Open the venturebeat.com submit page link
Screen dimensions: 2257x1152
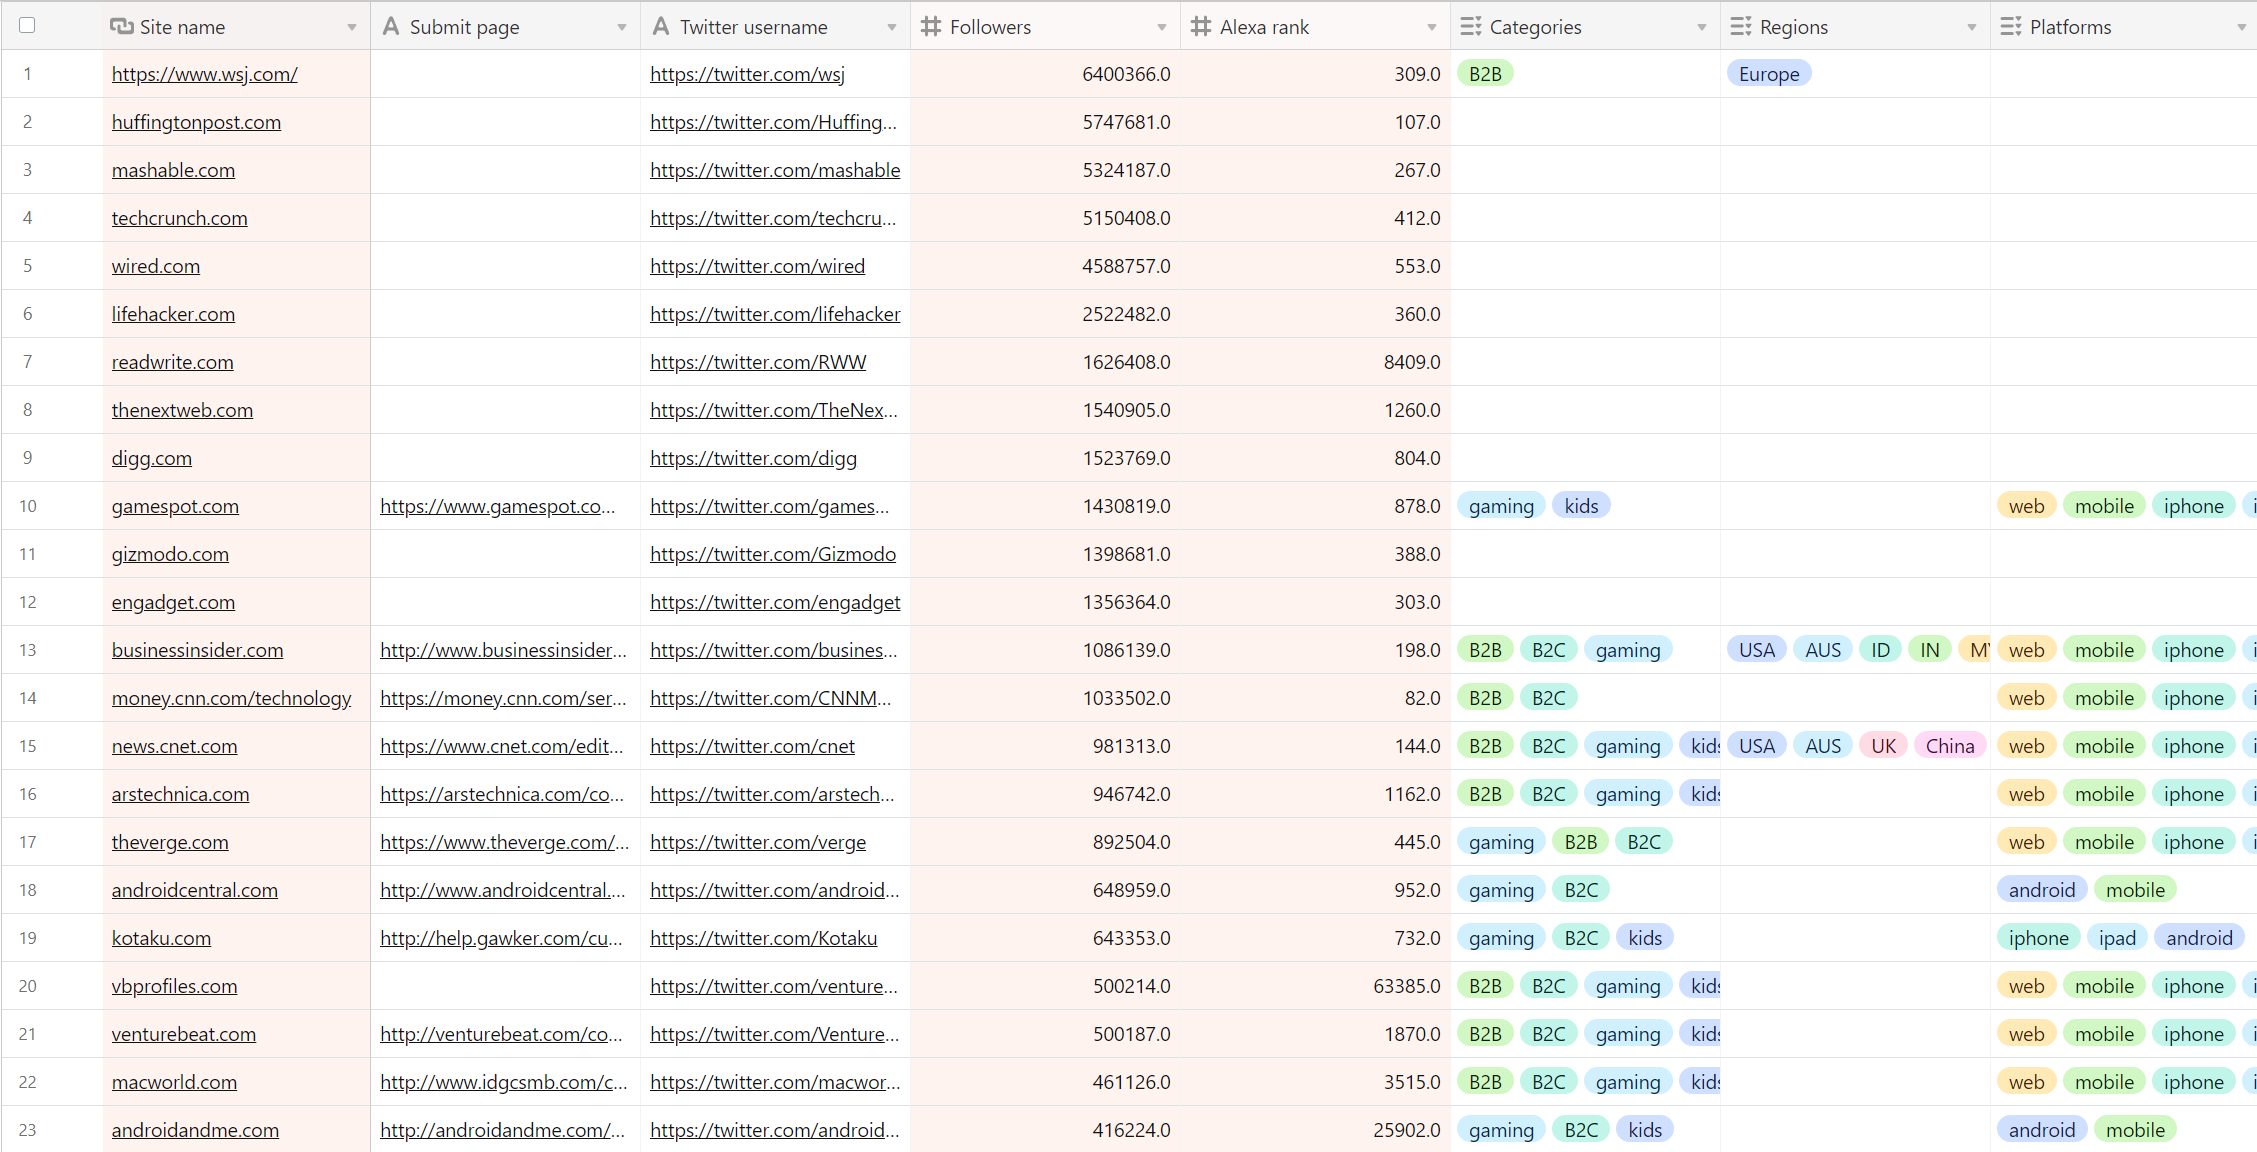[501, 1034]
